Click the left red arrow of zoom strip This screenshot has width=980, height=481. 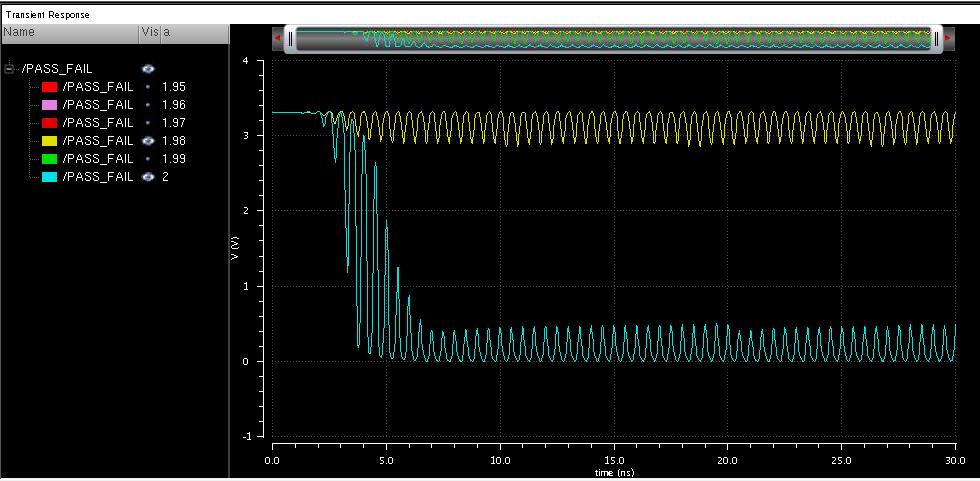click(x=278, y=39)
